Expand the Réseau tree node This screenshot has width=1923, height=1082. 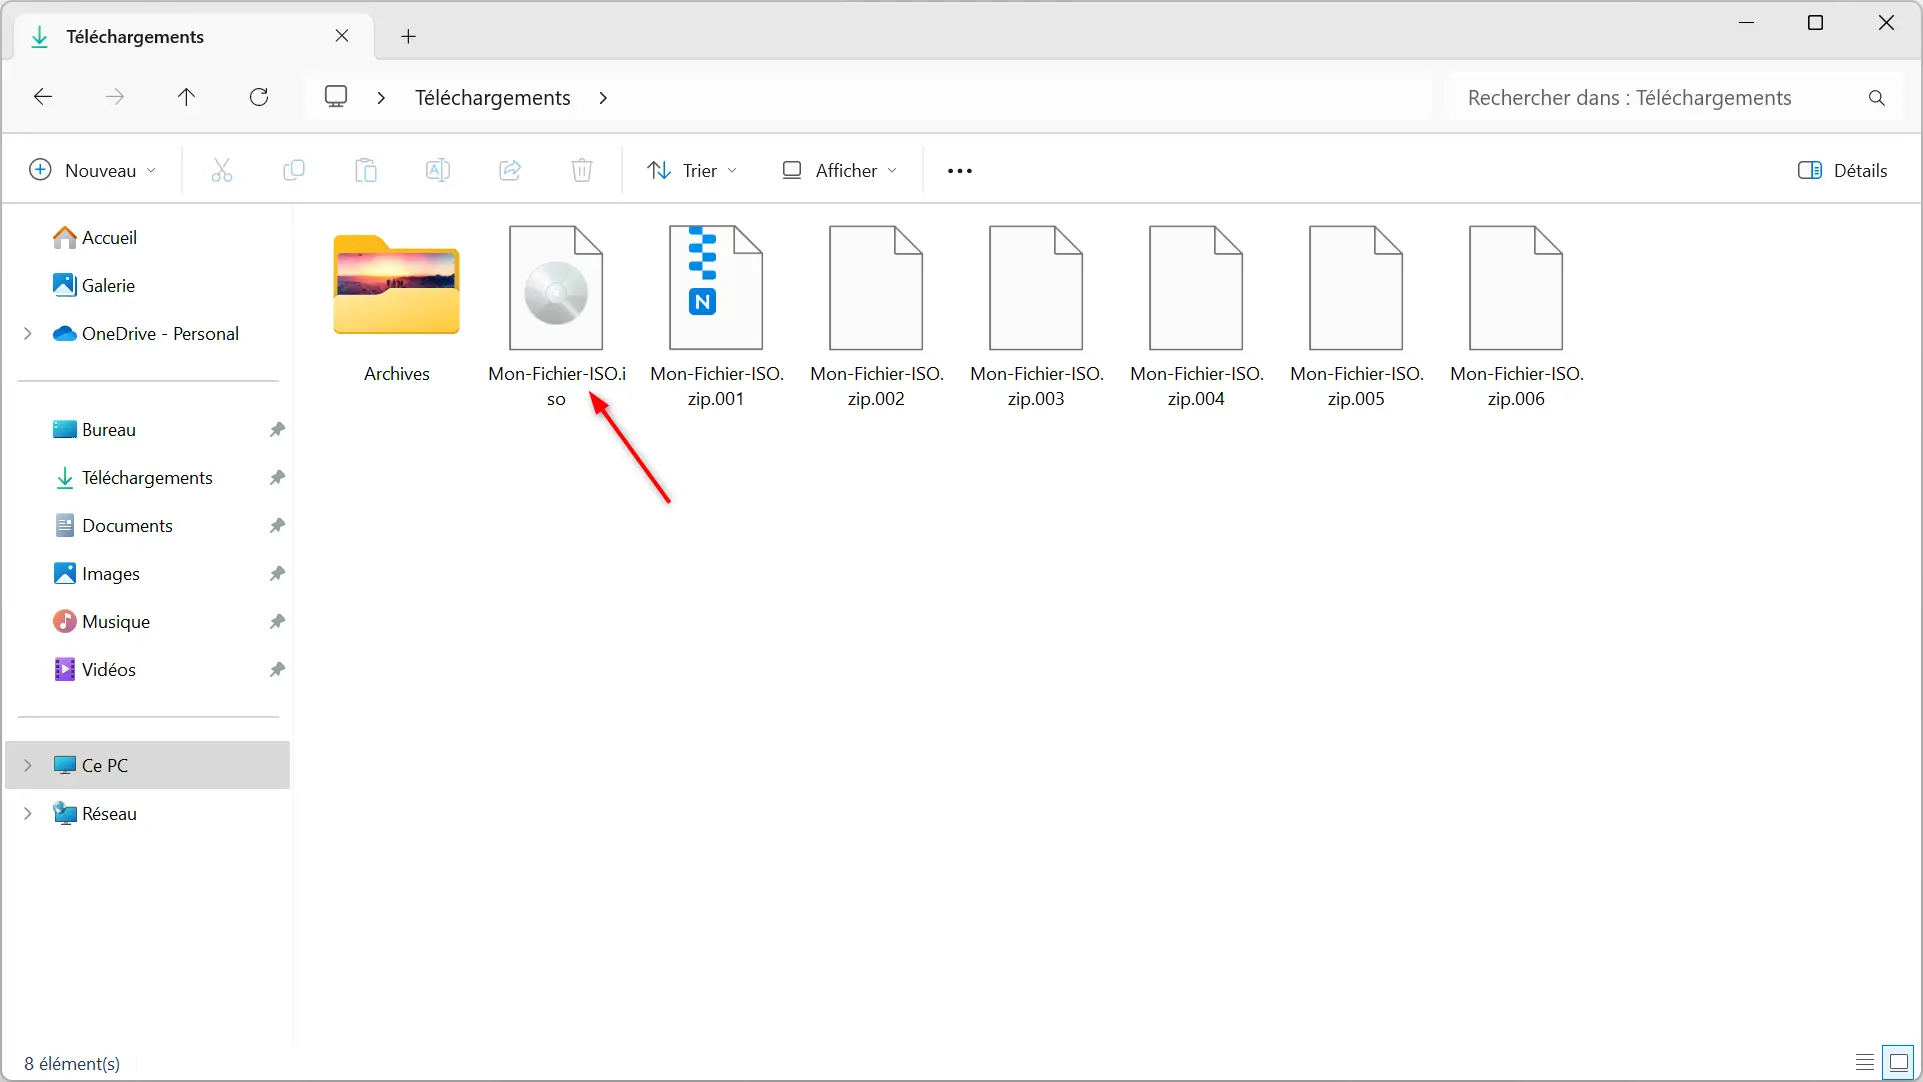pos(27,814)
